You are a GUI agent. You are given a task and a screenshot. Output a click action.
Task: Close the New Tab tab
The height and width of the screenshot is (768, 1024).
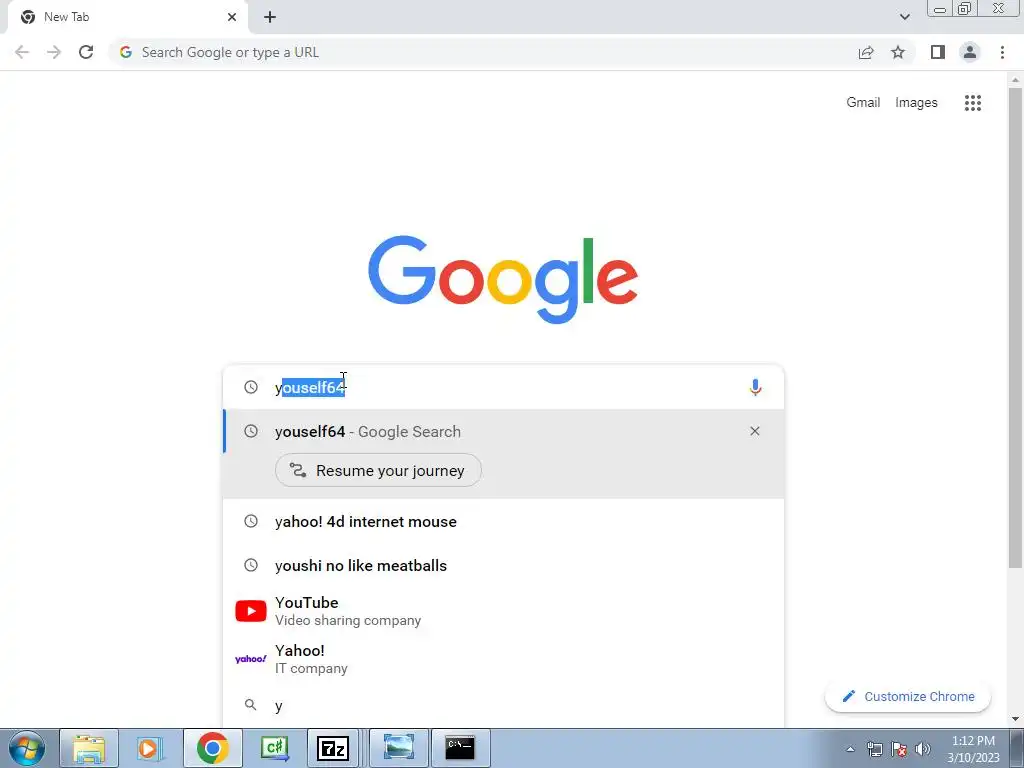232,17
